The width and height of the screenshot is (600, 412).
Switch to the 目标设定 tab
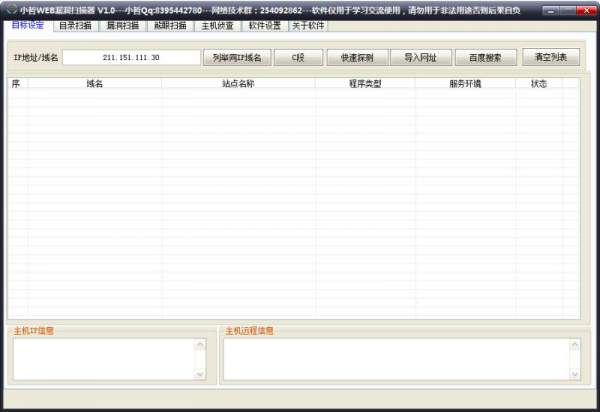coord(28,25)
